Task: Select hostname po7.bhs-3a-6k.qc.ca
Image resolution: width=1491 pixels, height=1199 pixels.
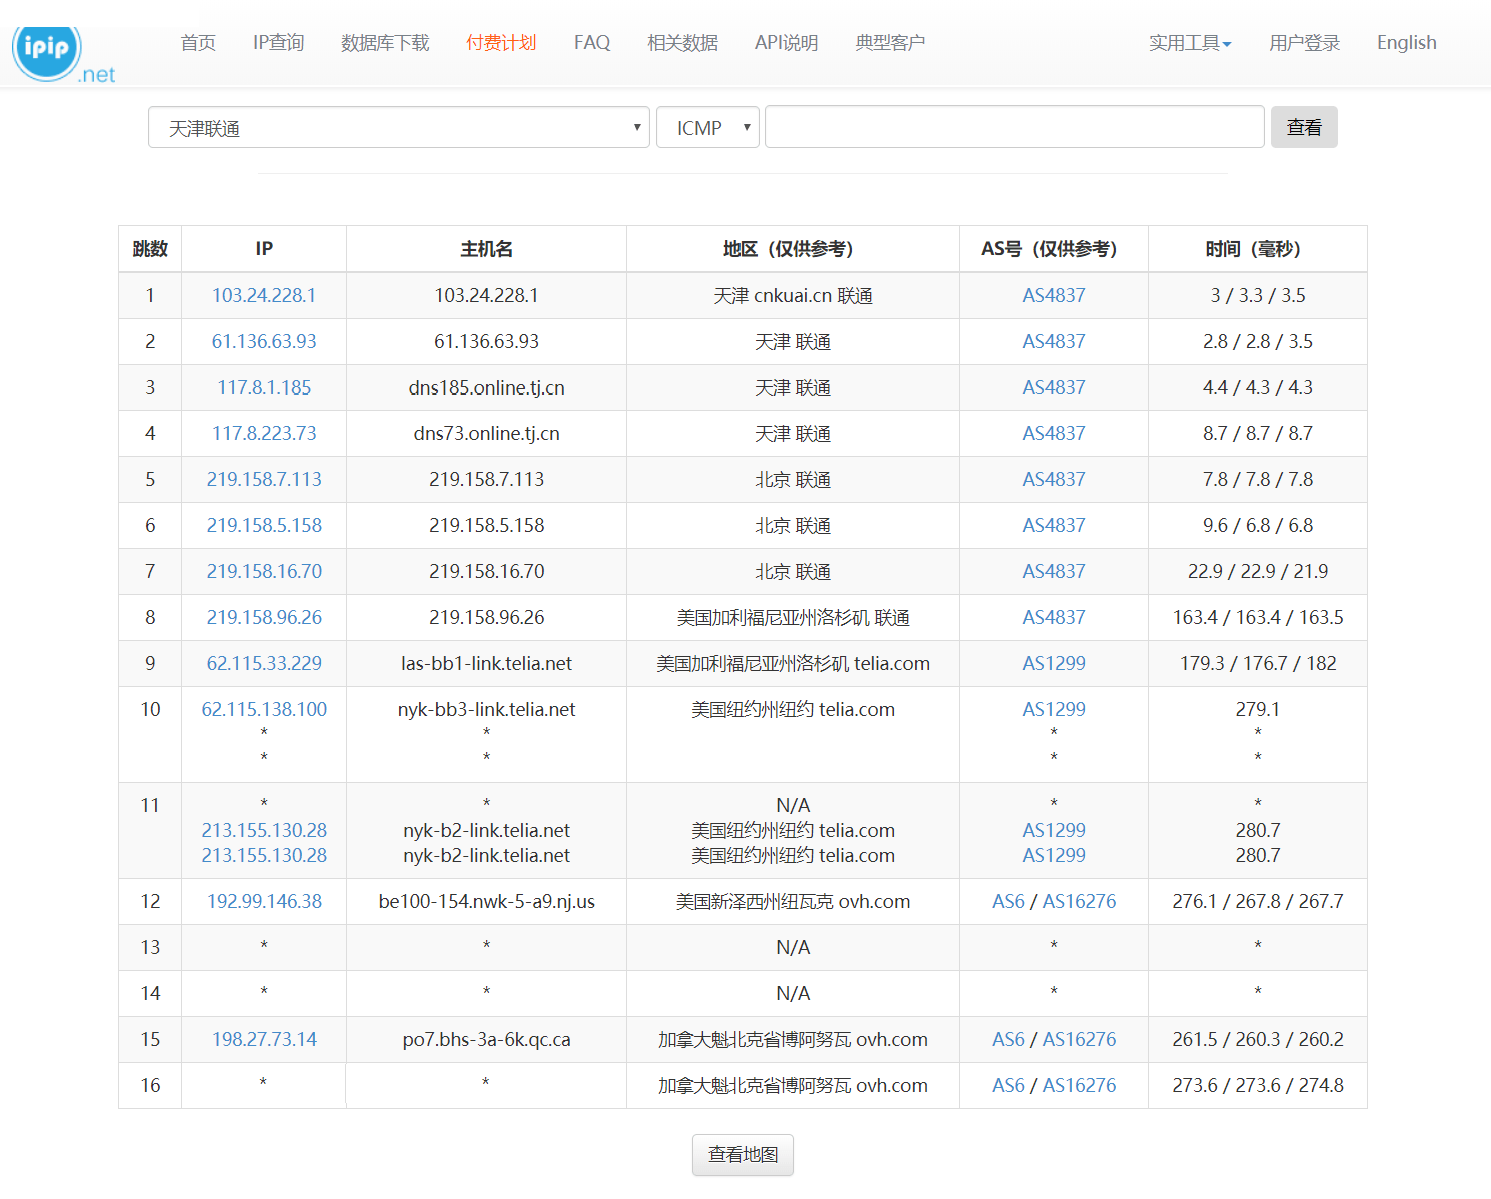Action: pos(486,1040)
